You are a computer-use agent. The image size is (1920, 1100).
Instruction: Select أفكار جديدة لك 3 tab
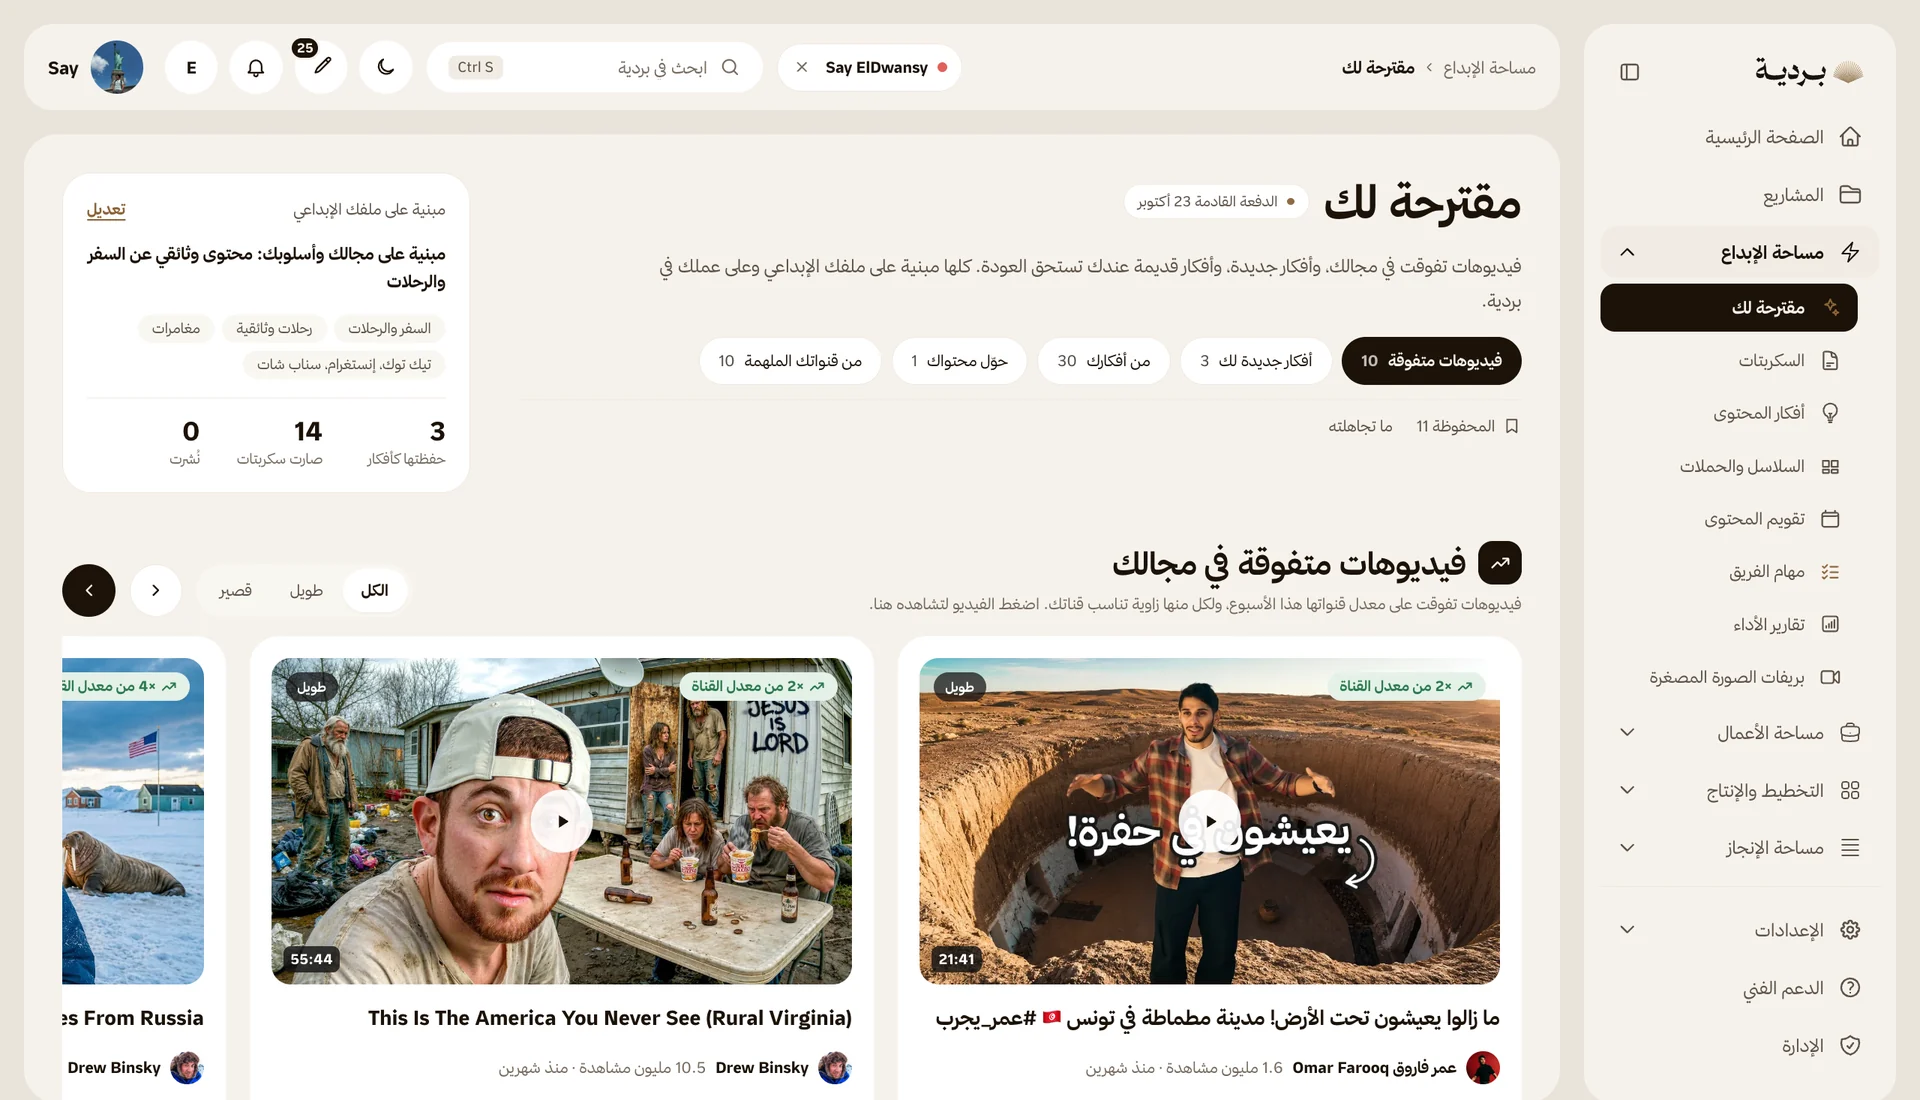(x=1255, y=361)
